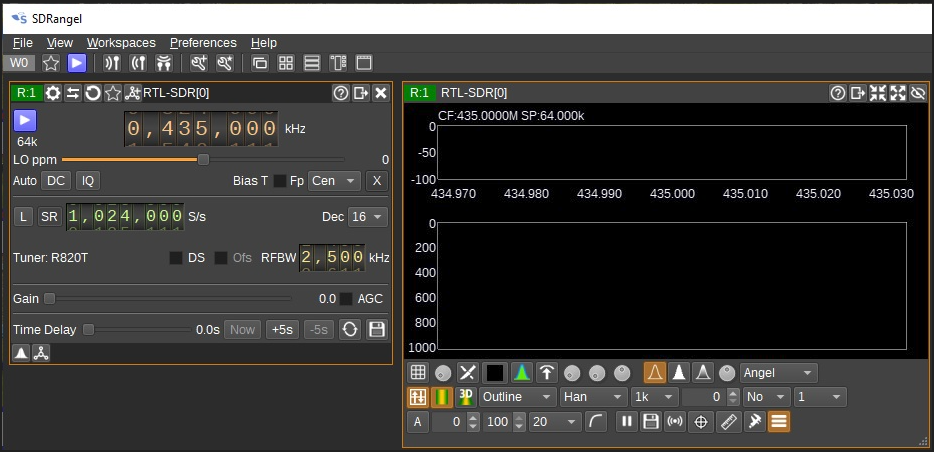The width and height of the screenshot is (934, 452).
Task: Open the Outline 3D style dropdown
Action: tap(517, 397)
